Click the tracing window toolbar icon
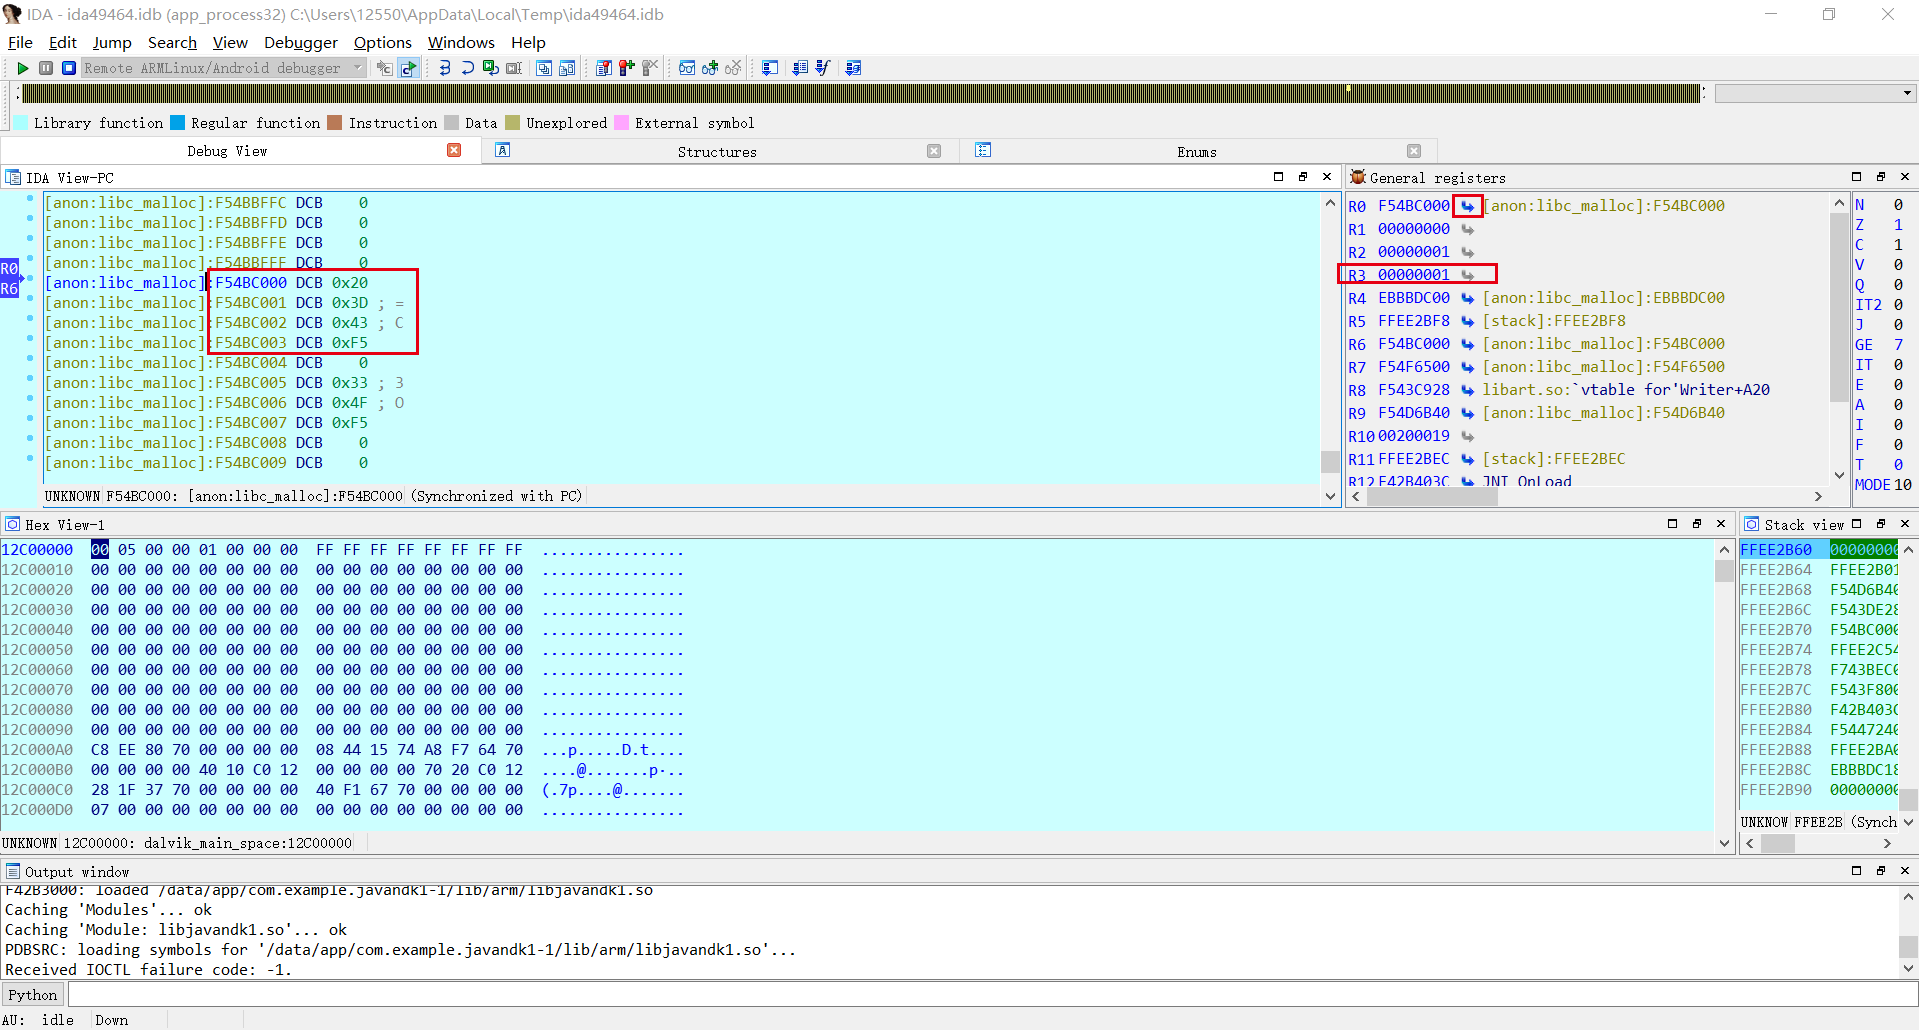 [x=770, y=68]
